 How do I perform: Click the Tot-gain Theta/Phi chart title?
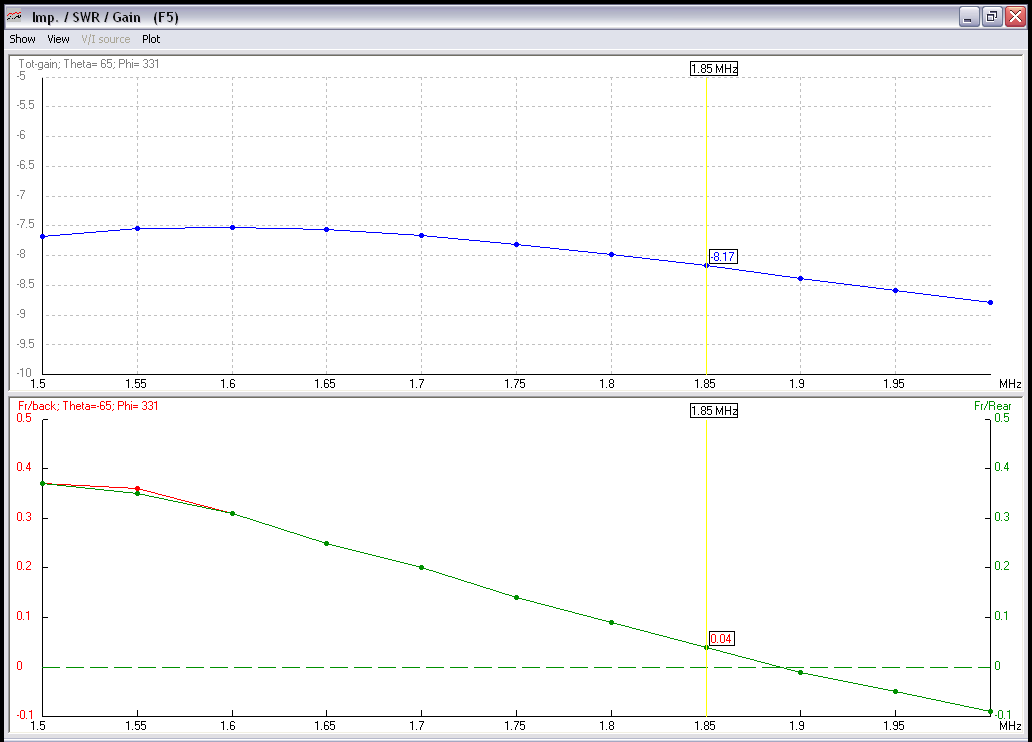89,64
